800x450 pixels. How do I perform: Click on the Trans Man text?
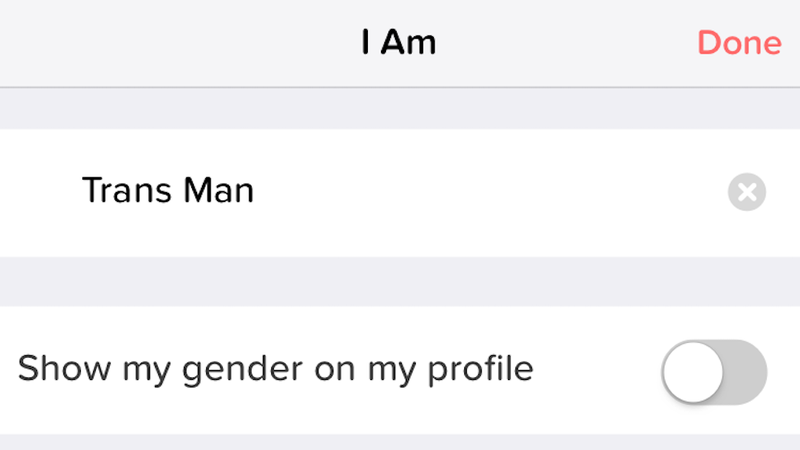pyautogui.click(x=168, y=190)
